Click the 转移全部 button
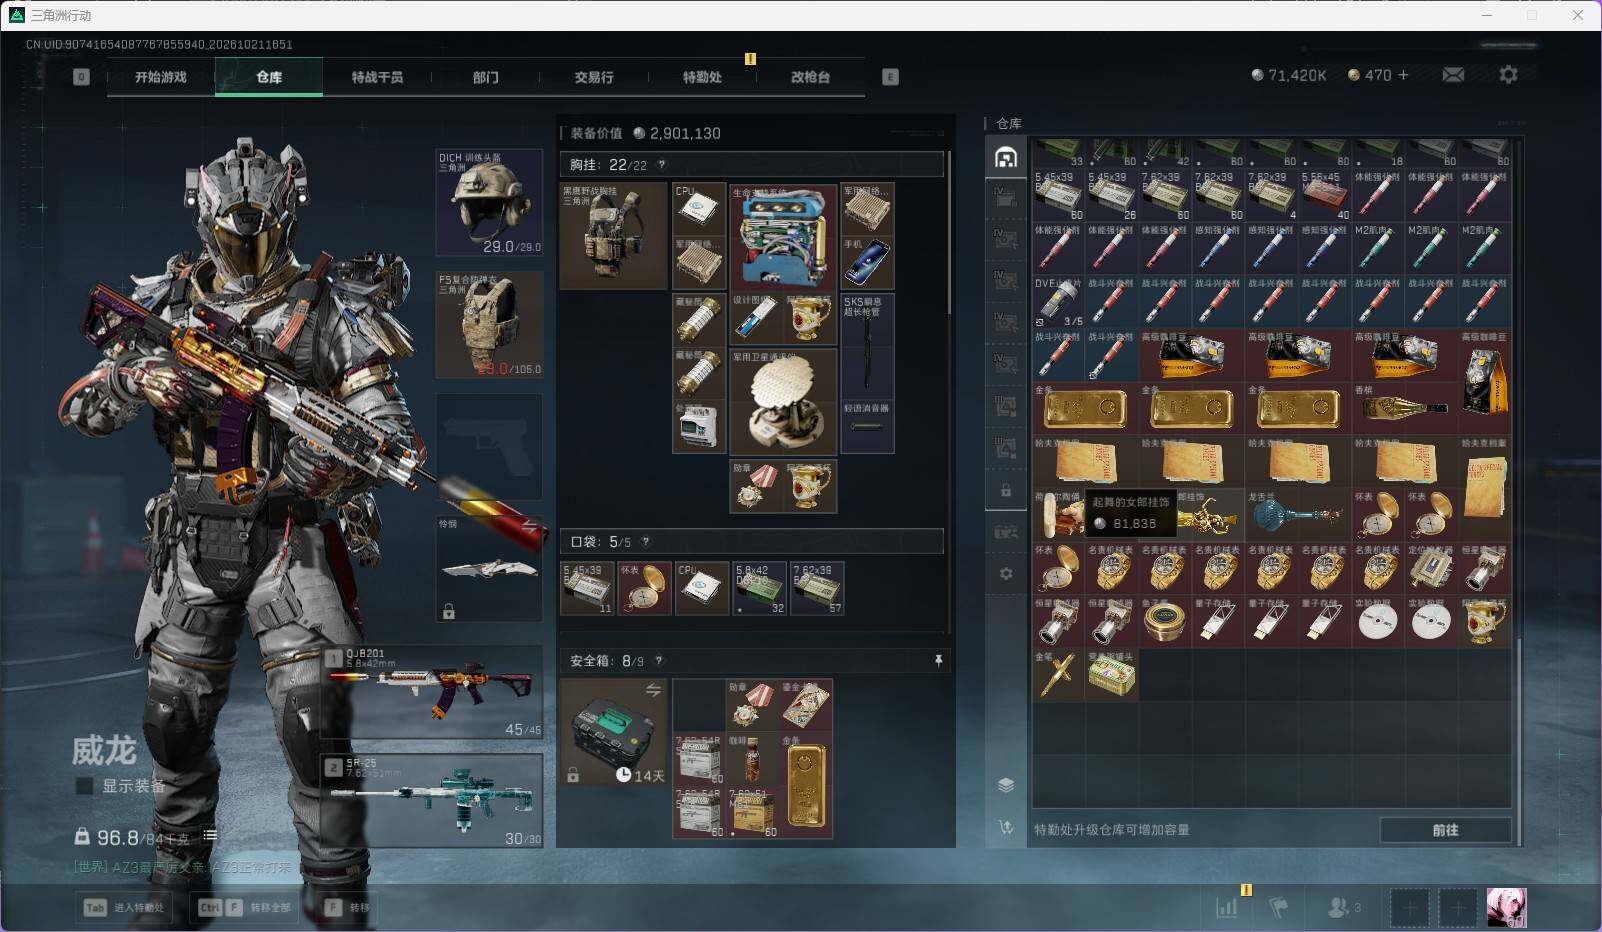The height and width of the screenshot is (932, 1602). click(246, 907)
